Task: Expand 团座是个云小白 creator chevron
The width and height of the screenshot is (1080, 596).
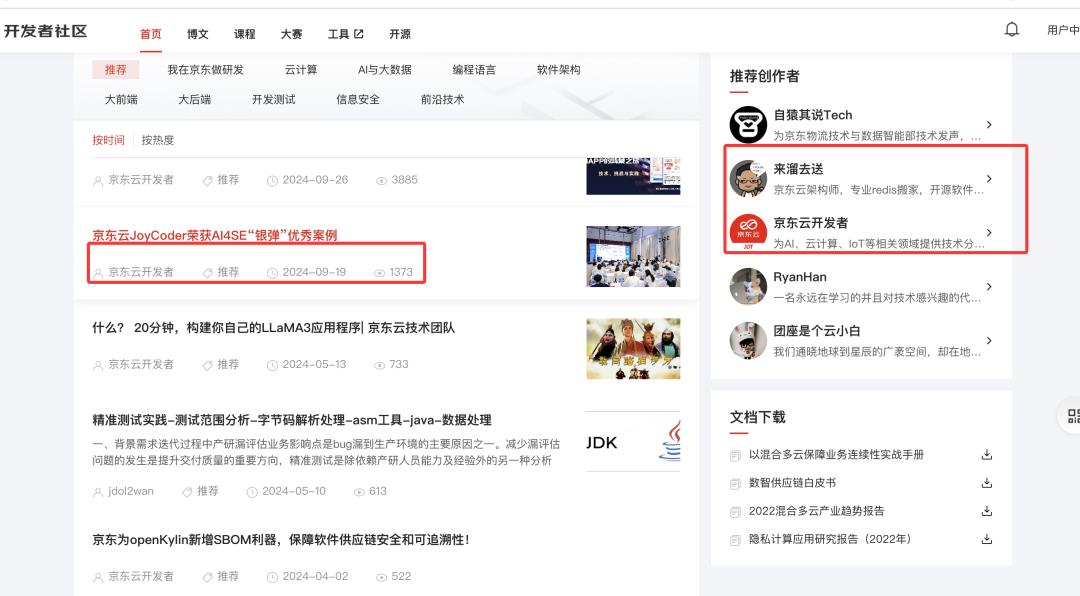Action: [989, 340]
